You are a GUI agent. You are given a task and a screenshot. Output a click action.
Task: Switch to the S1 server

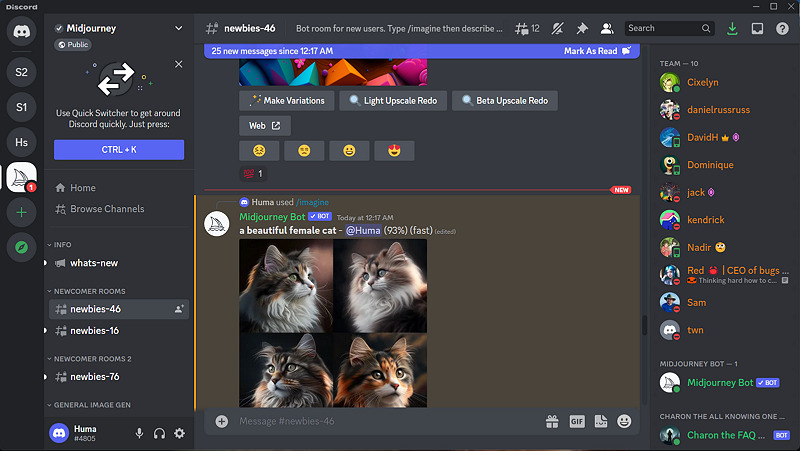21,107
